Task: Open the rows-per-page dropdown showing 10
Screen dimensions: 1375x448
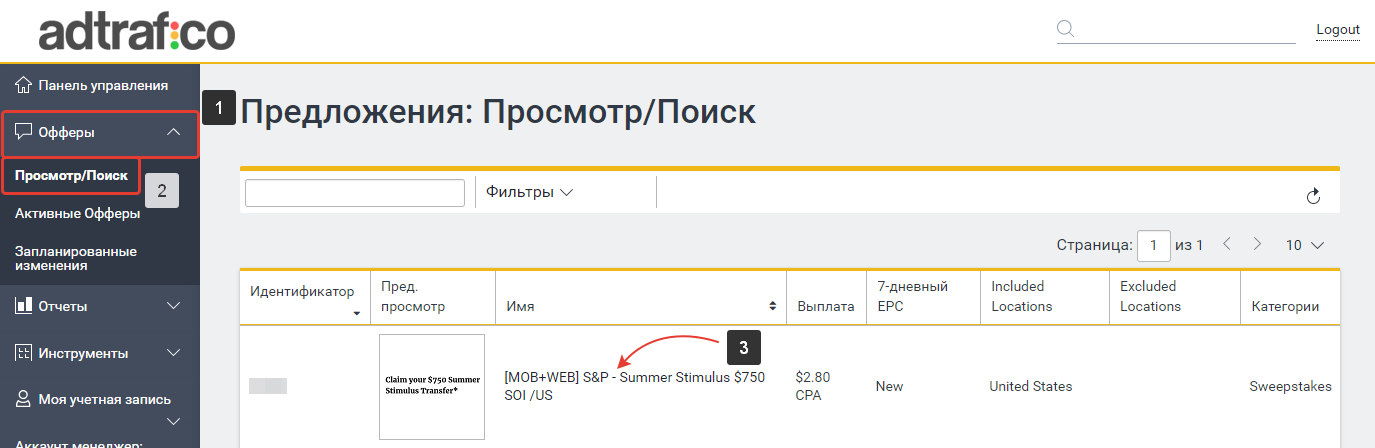Action: [x=1304, y=244]
